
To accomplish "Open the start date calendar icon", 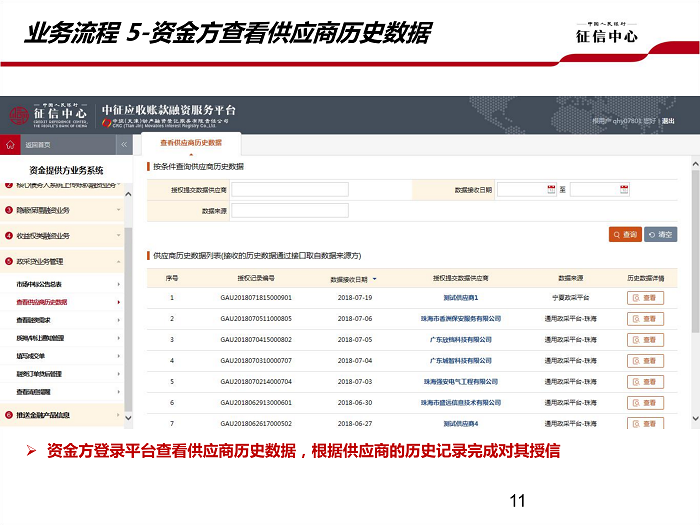I will click(551, 189).
